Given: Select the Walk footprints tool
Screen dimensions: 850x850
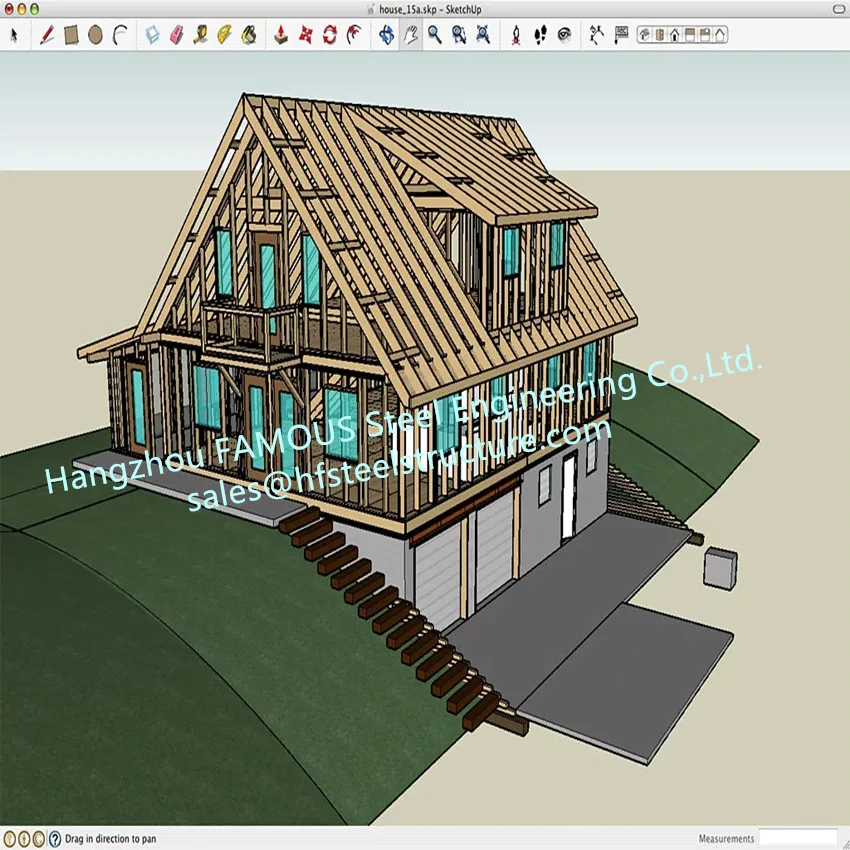Looking at the screenshot, I should [540, 35].
